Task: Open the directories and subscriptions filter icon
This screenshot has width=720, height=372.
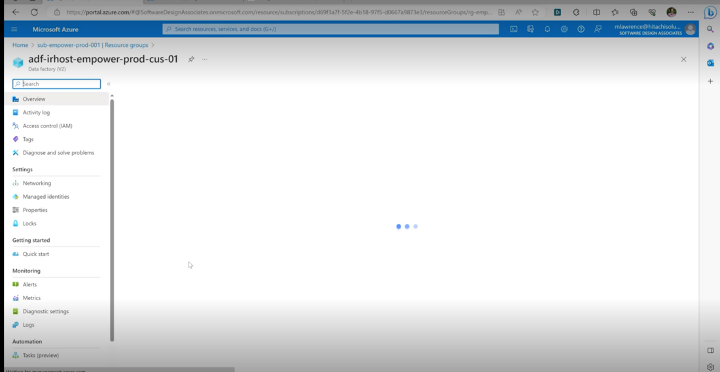Action: point(530,29)
